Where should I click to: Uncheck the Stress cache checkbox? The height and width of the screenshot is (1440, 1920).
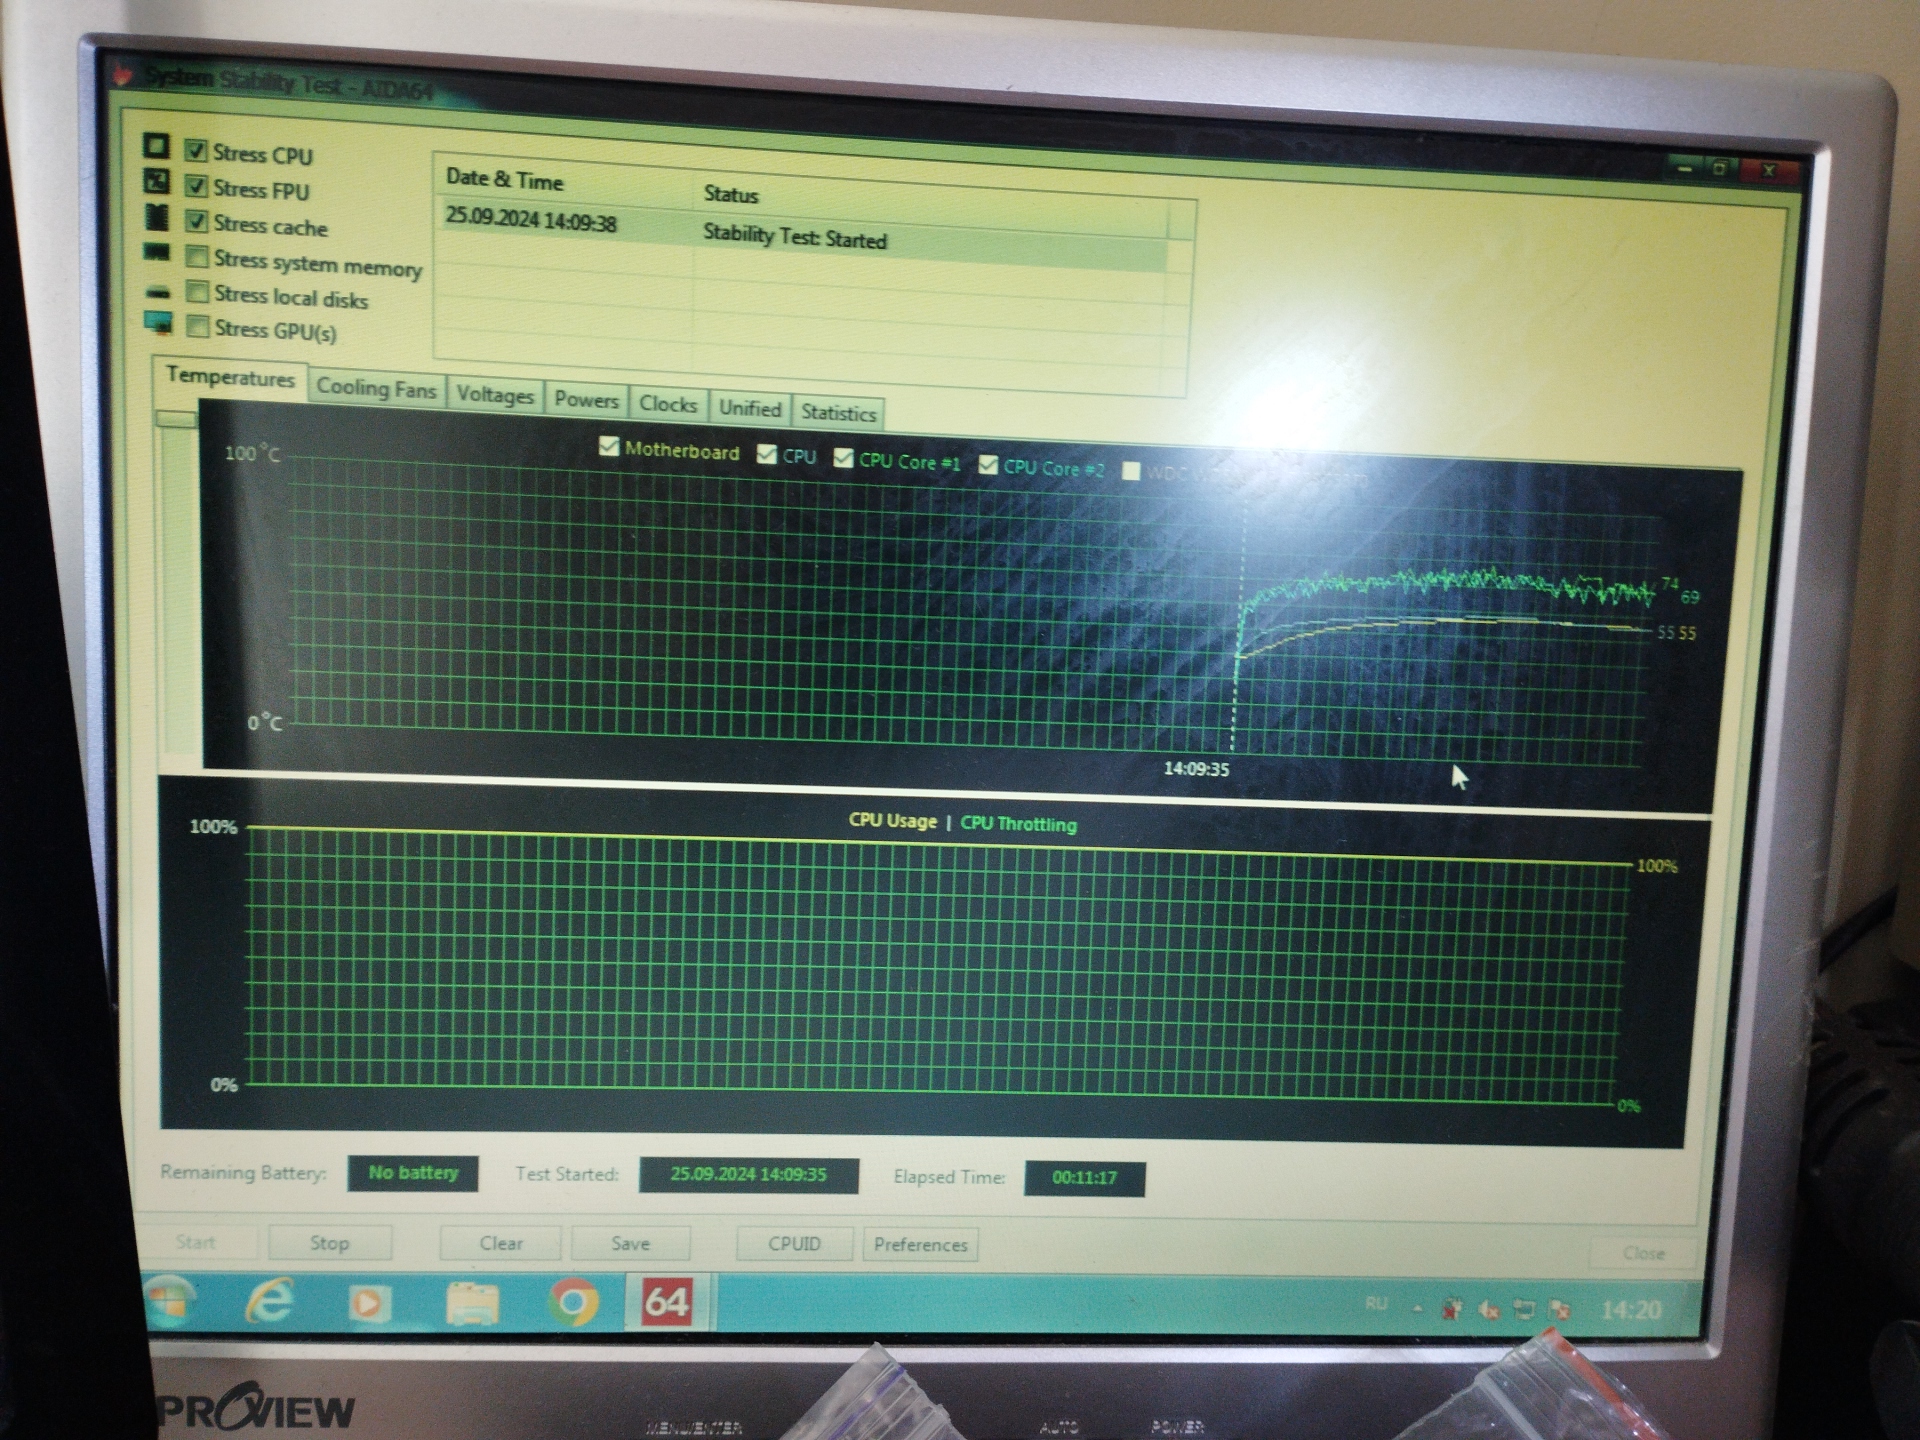pyautogui.click(x=197, y=222)
